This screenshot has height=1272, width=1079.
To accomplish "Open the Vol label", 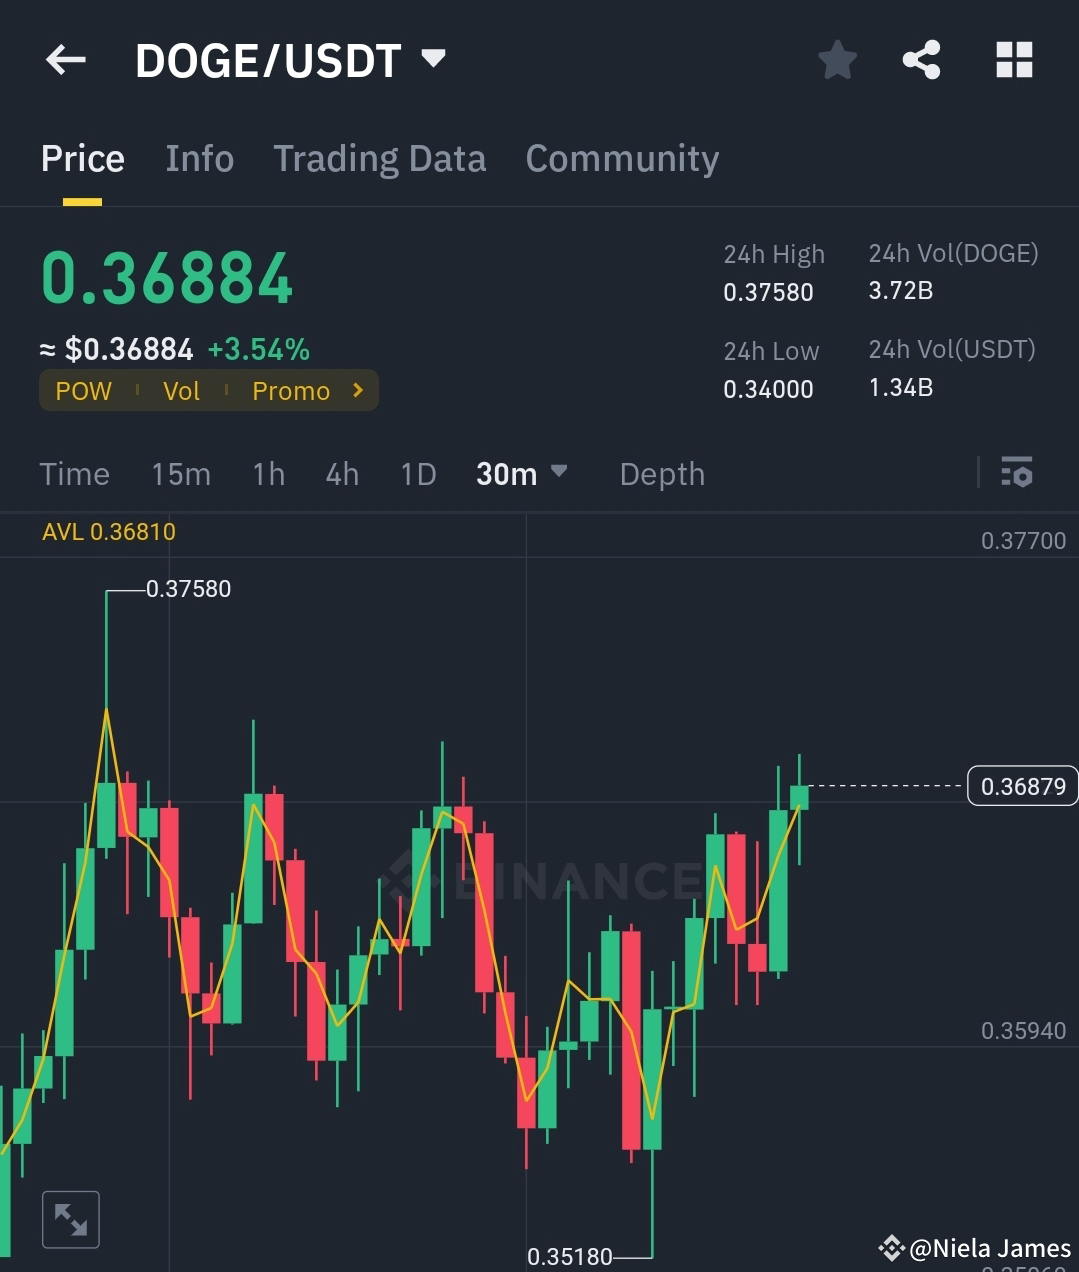I will pyautogui.click(x=181, y=390).
